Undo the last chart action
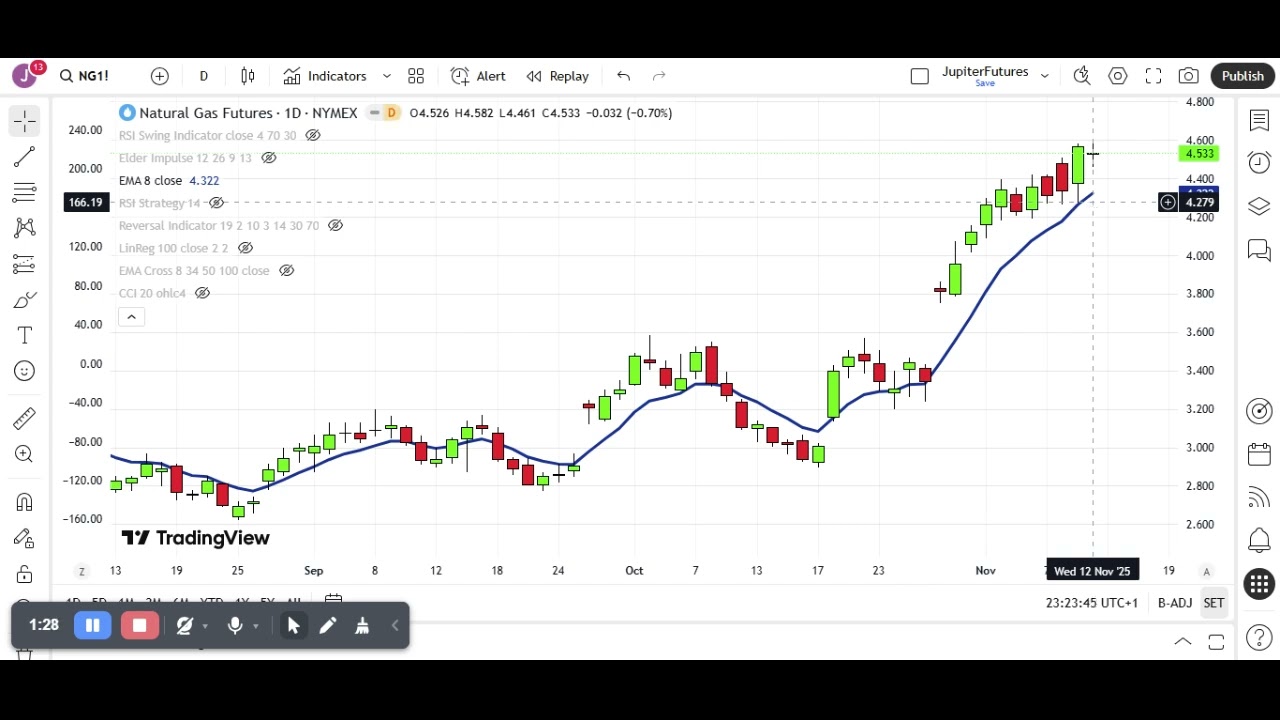 623,76
